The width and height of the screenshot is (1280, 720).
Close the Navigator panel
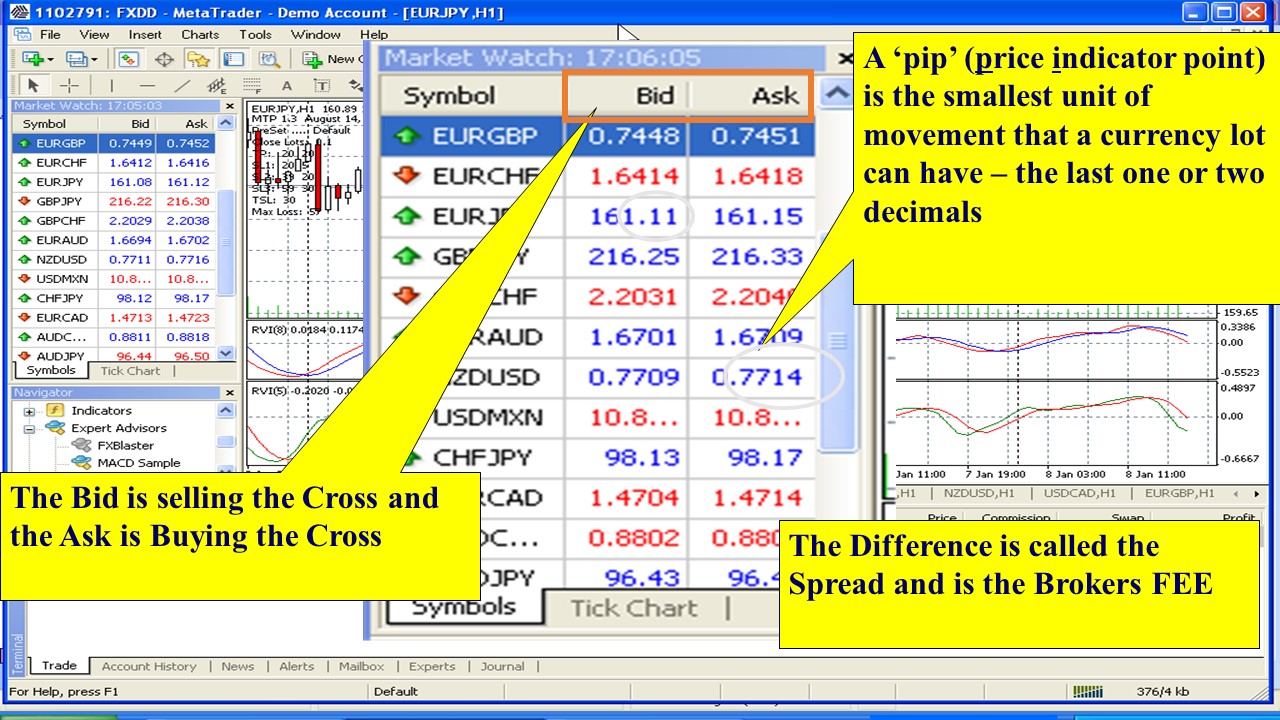[x=230, y=393]
